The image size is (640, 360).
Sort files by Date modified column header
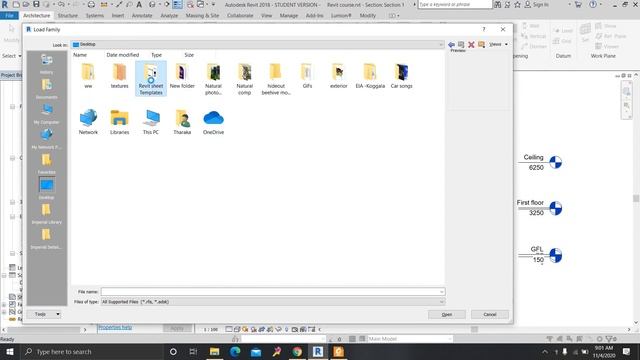tap(122, 55)
